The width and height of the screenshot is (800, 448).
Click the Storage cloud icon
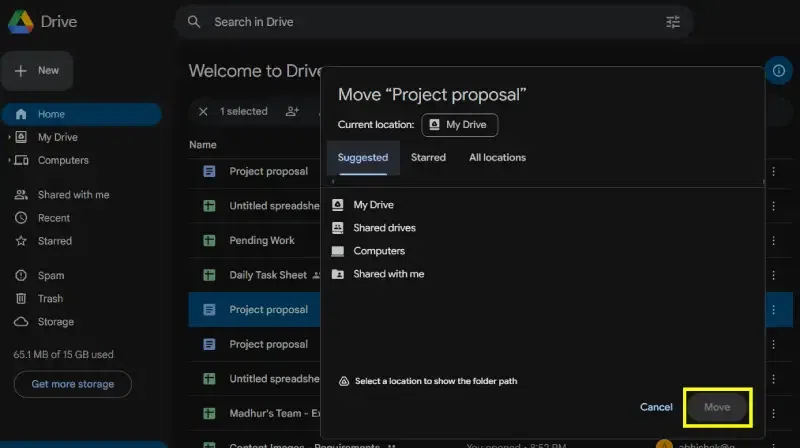[21, 322]
